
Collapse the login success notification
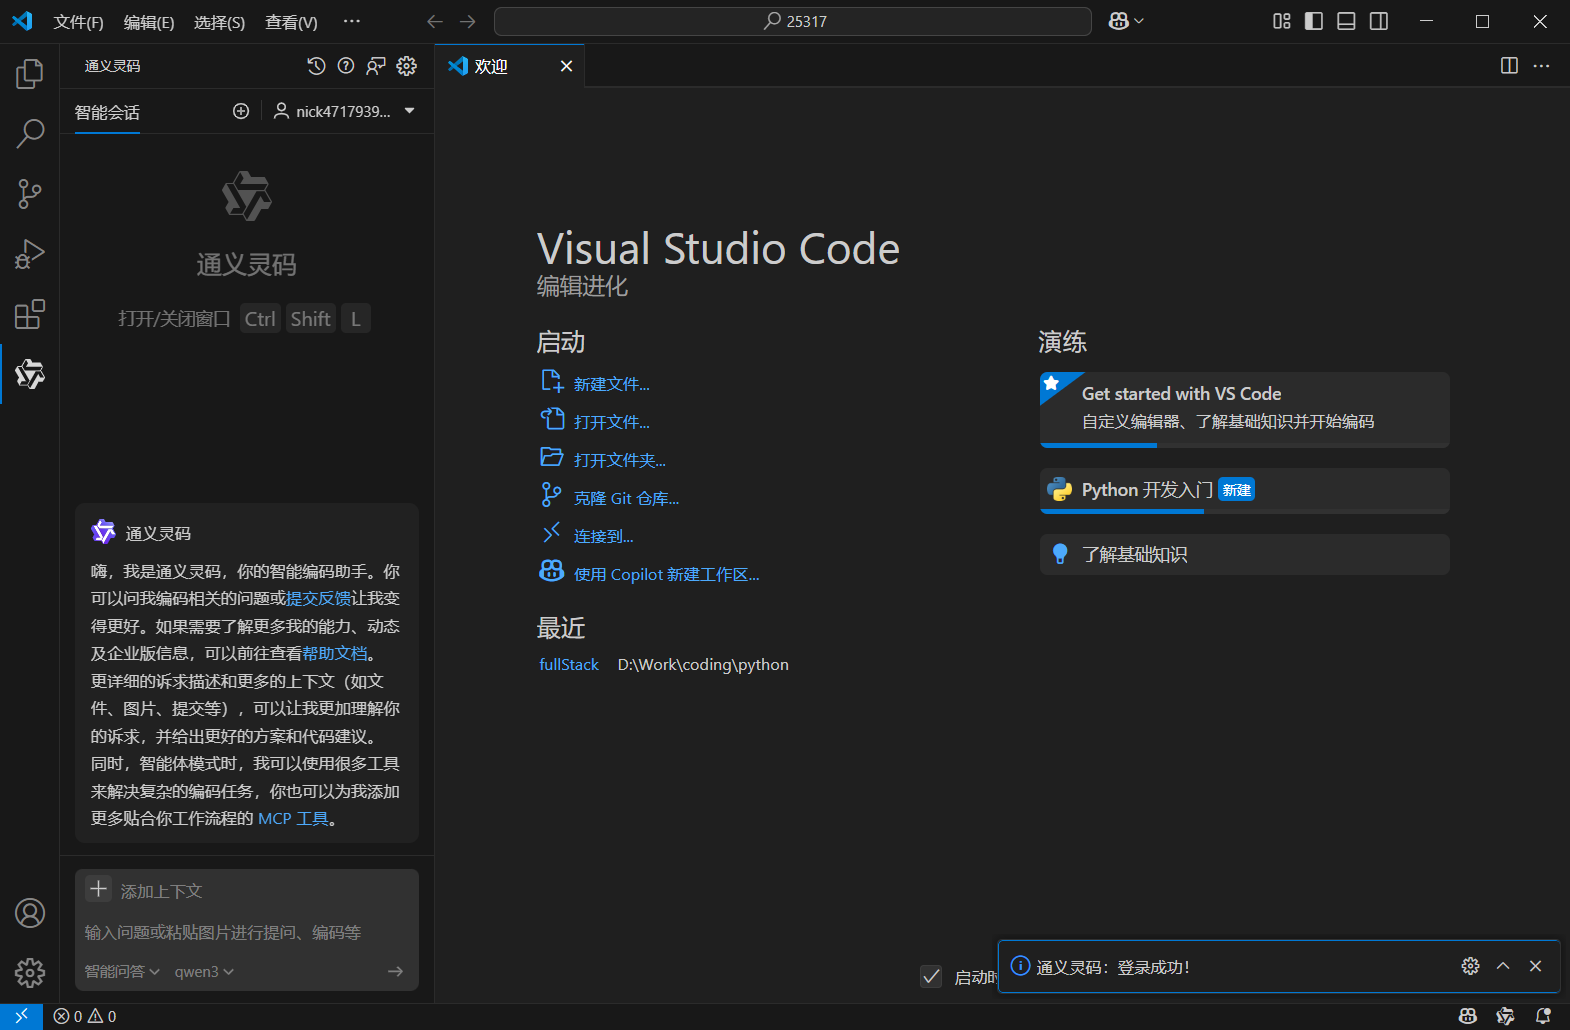point(1503,966)
